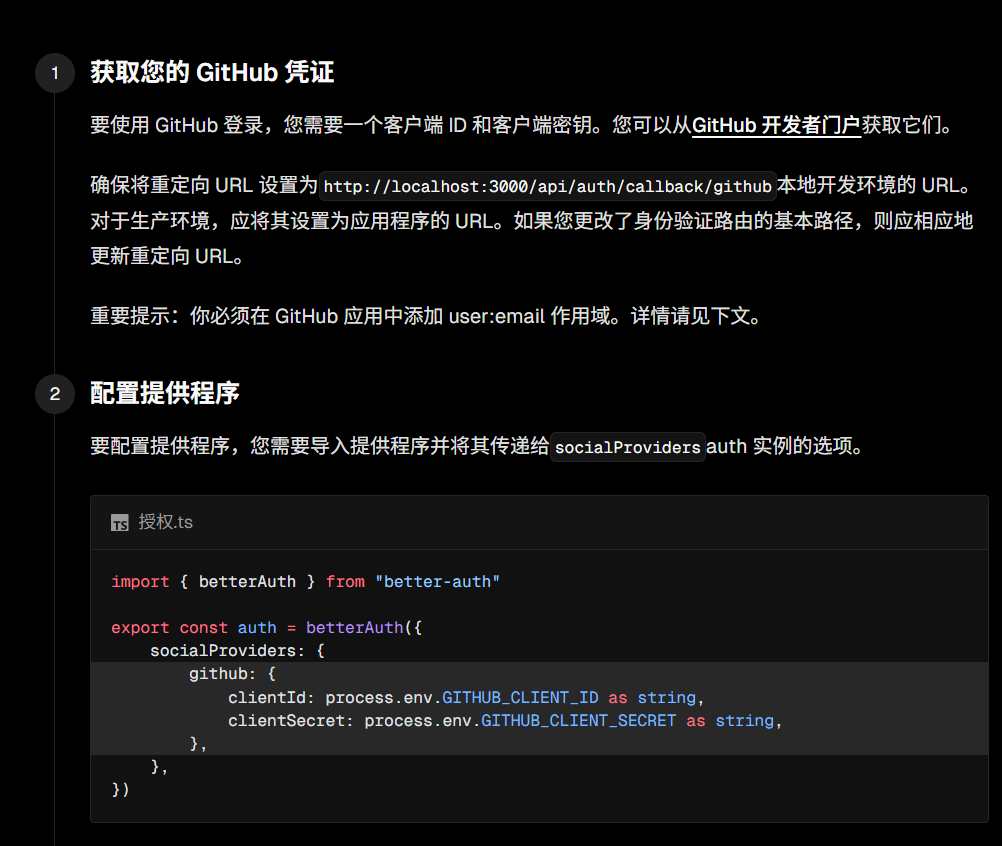Open the GitHub 开发者门户 link

(x=776, y=125)
